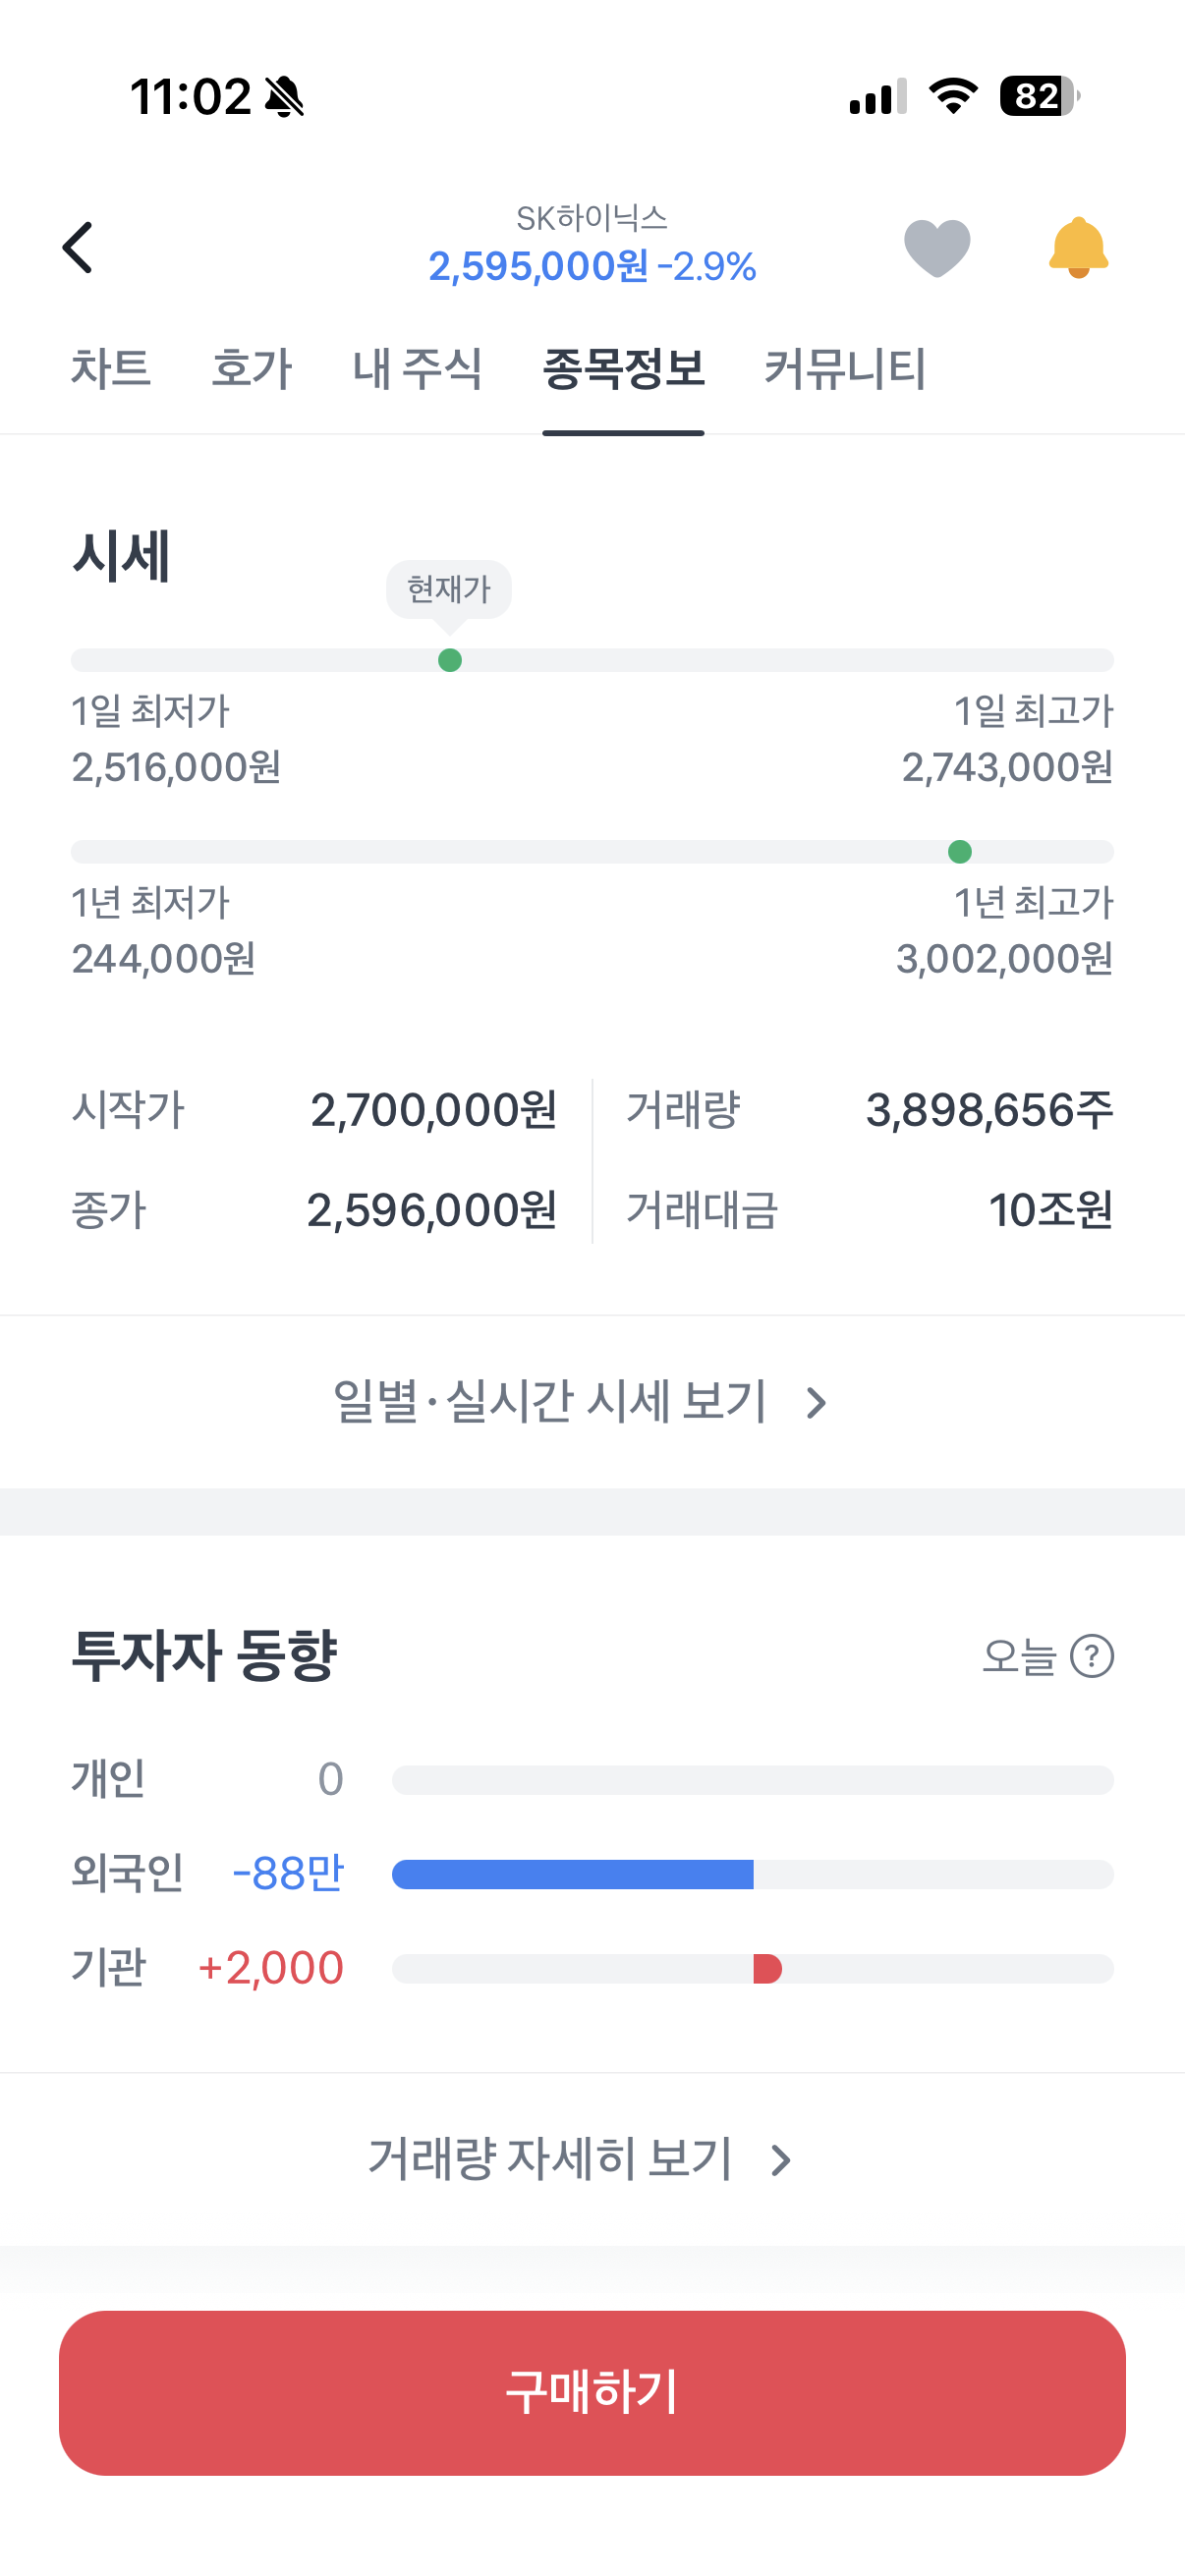Tap the silent mode bell-slash icon

(x=284, y=97)
